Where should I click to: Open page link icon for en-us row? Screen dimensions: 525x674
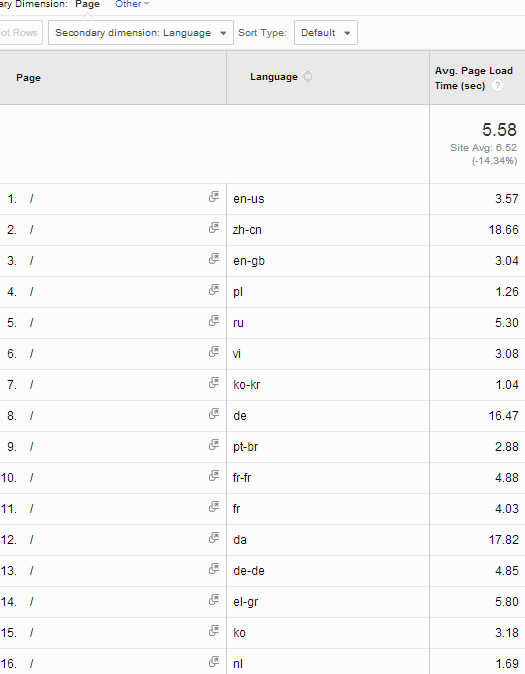214,197
